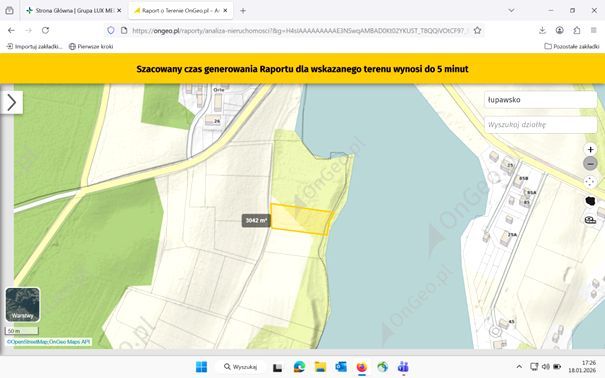Select the highlighted yellow parcel on map
Screen dimensions: 605x378
(301, 219)
